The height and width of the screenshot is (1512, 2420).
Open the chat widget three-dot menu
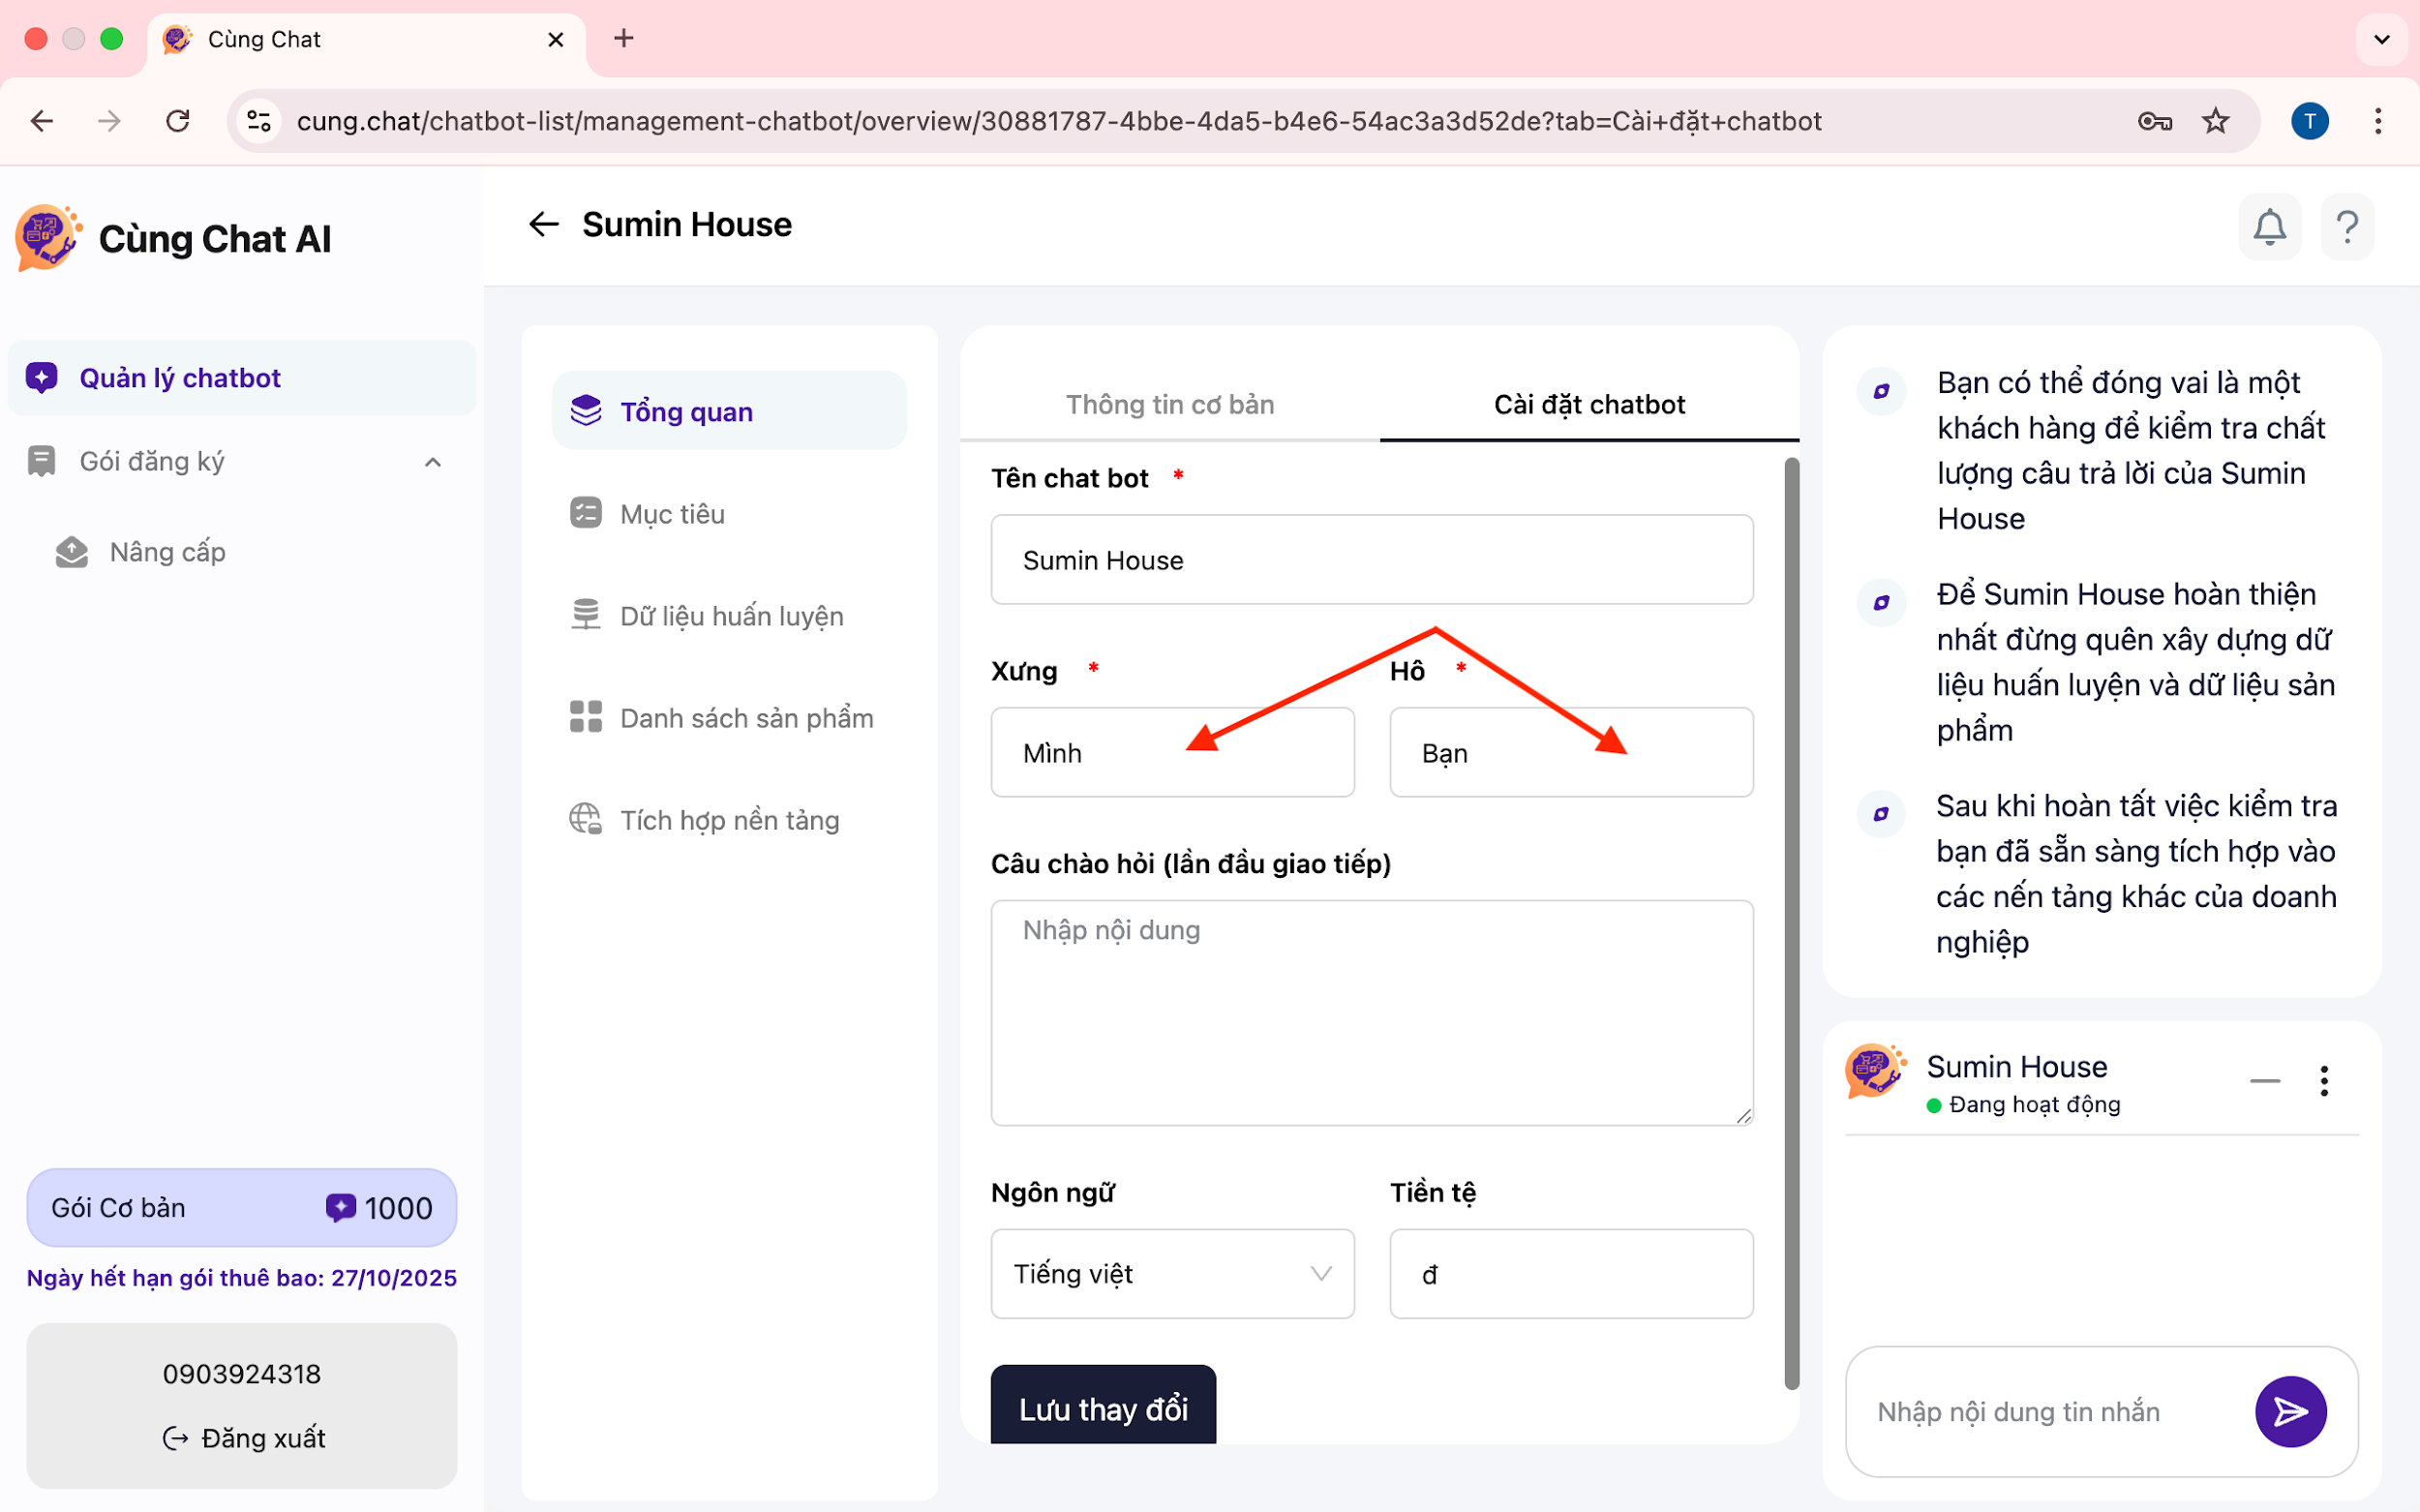point(2323,1081)
